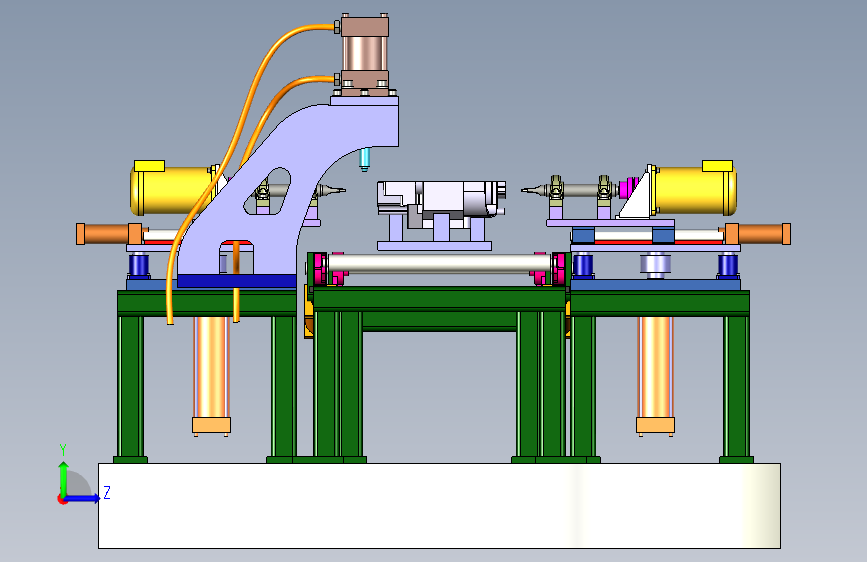This screenshot has height=562, width=867.
Task: Select the white triangular bracket near right motor
Action: click(x=636, y=195)
